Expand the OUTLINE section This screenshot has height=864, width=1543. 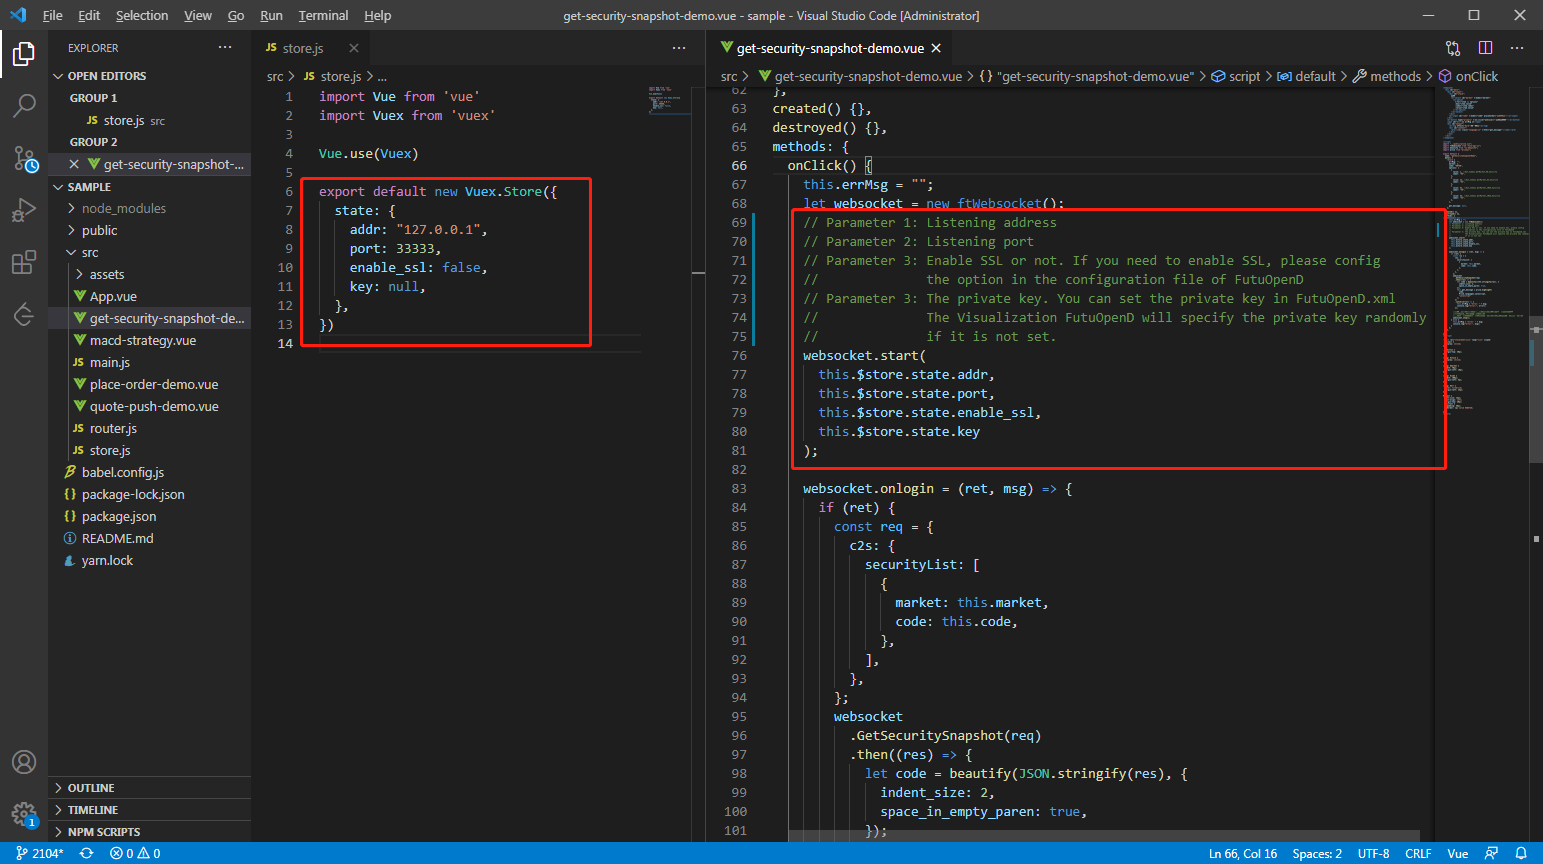(x=84, y=787)
